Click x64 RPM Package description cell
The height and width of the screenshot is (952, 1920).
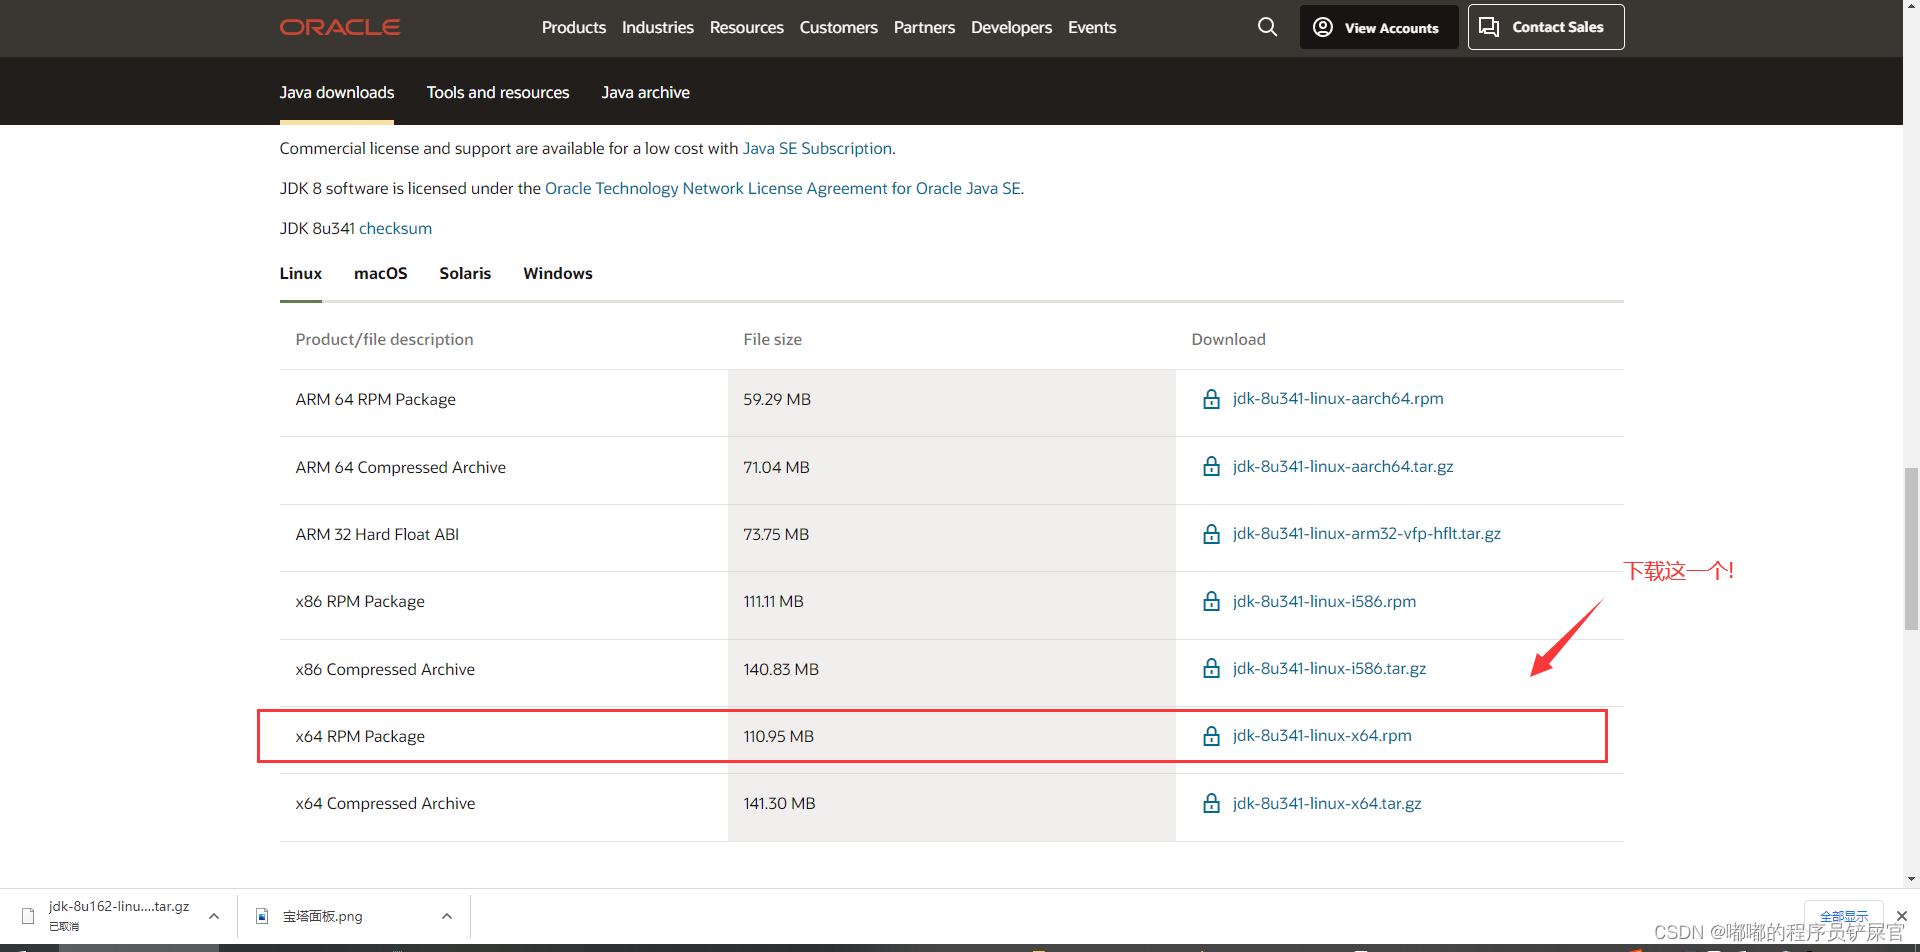(504, 736)
